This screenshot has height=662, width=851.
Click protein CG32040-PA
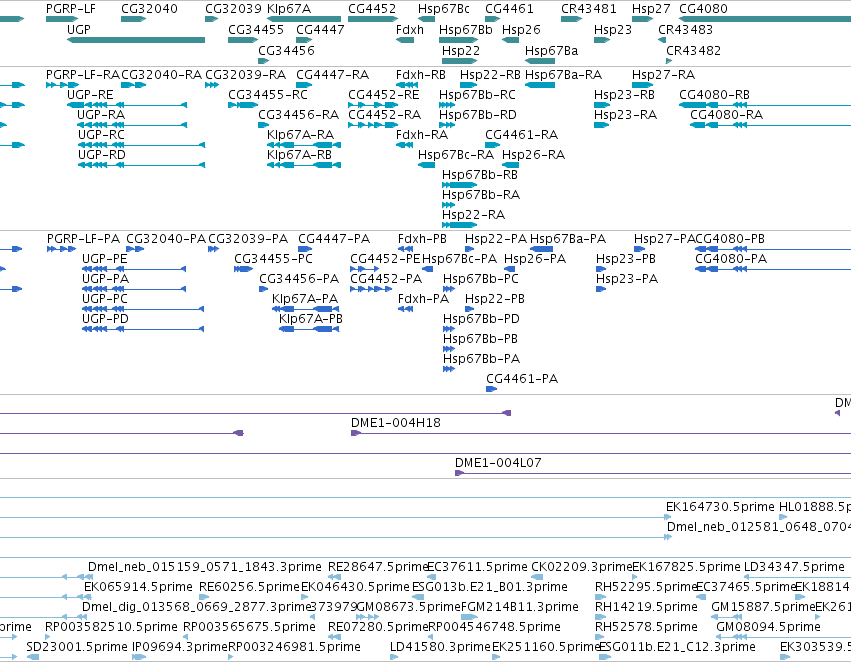pos(166,238)
